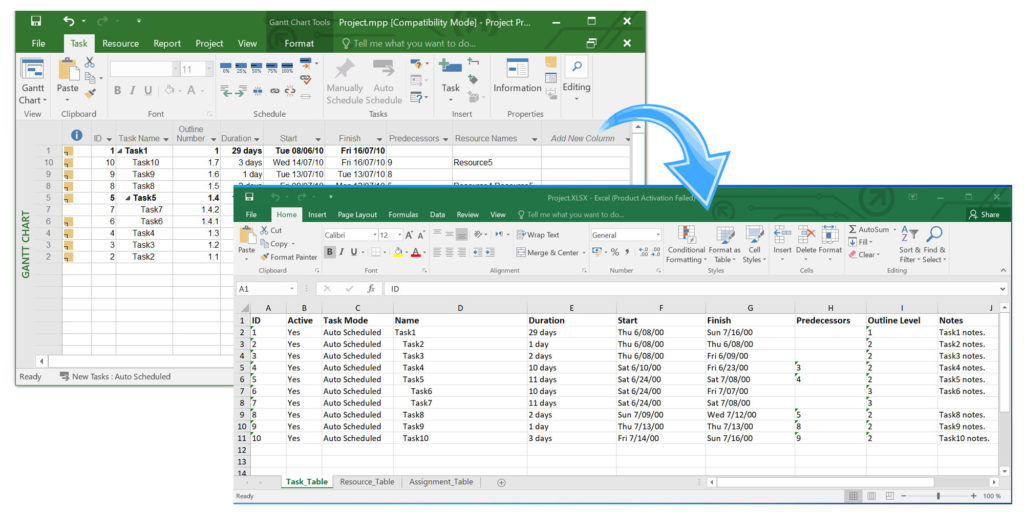
Task: Toggle Bold formatting in Excel ribbon
Action: [330, 252]
